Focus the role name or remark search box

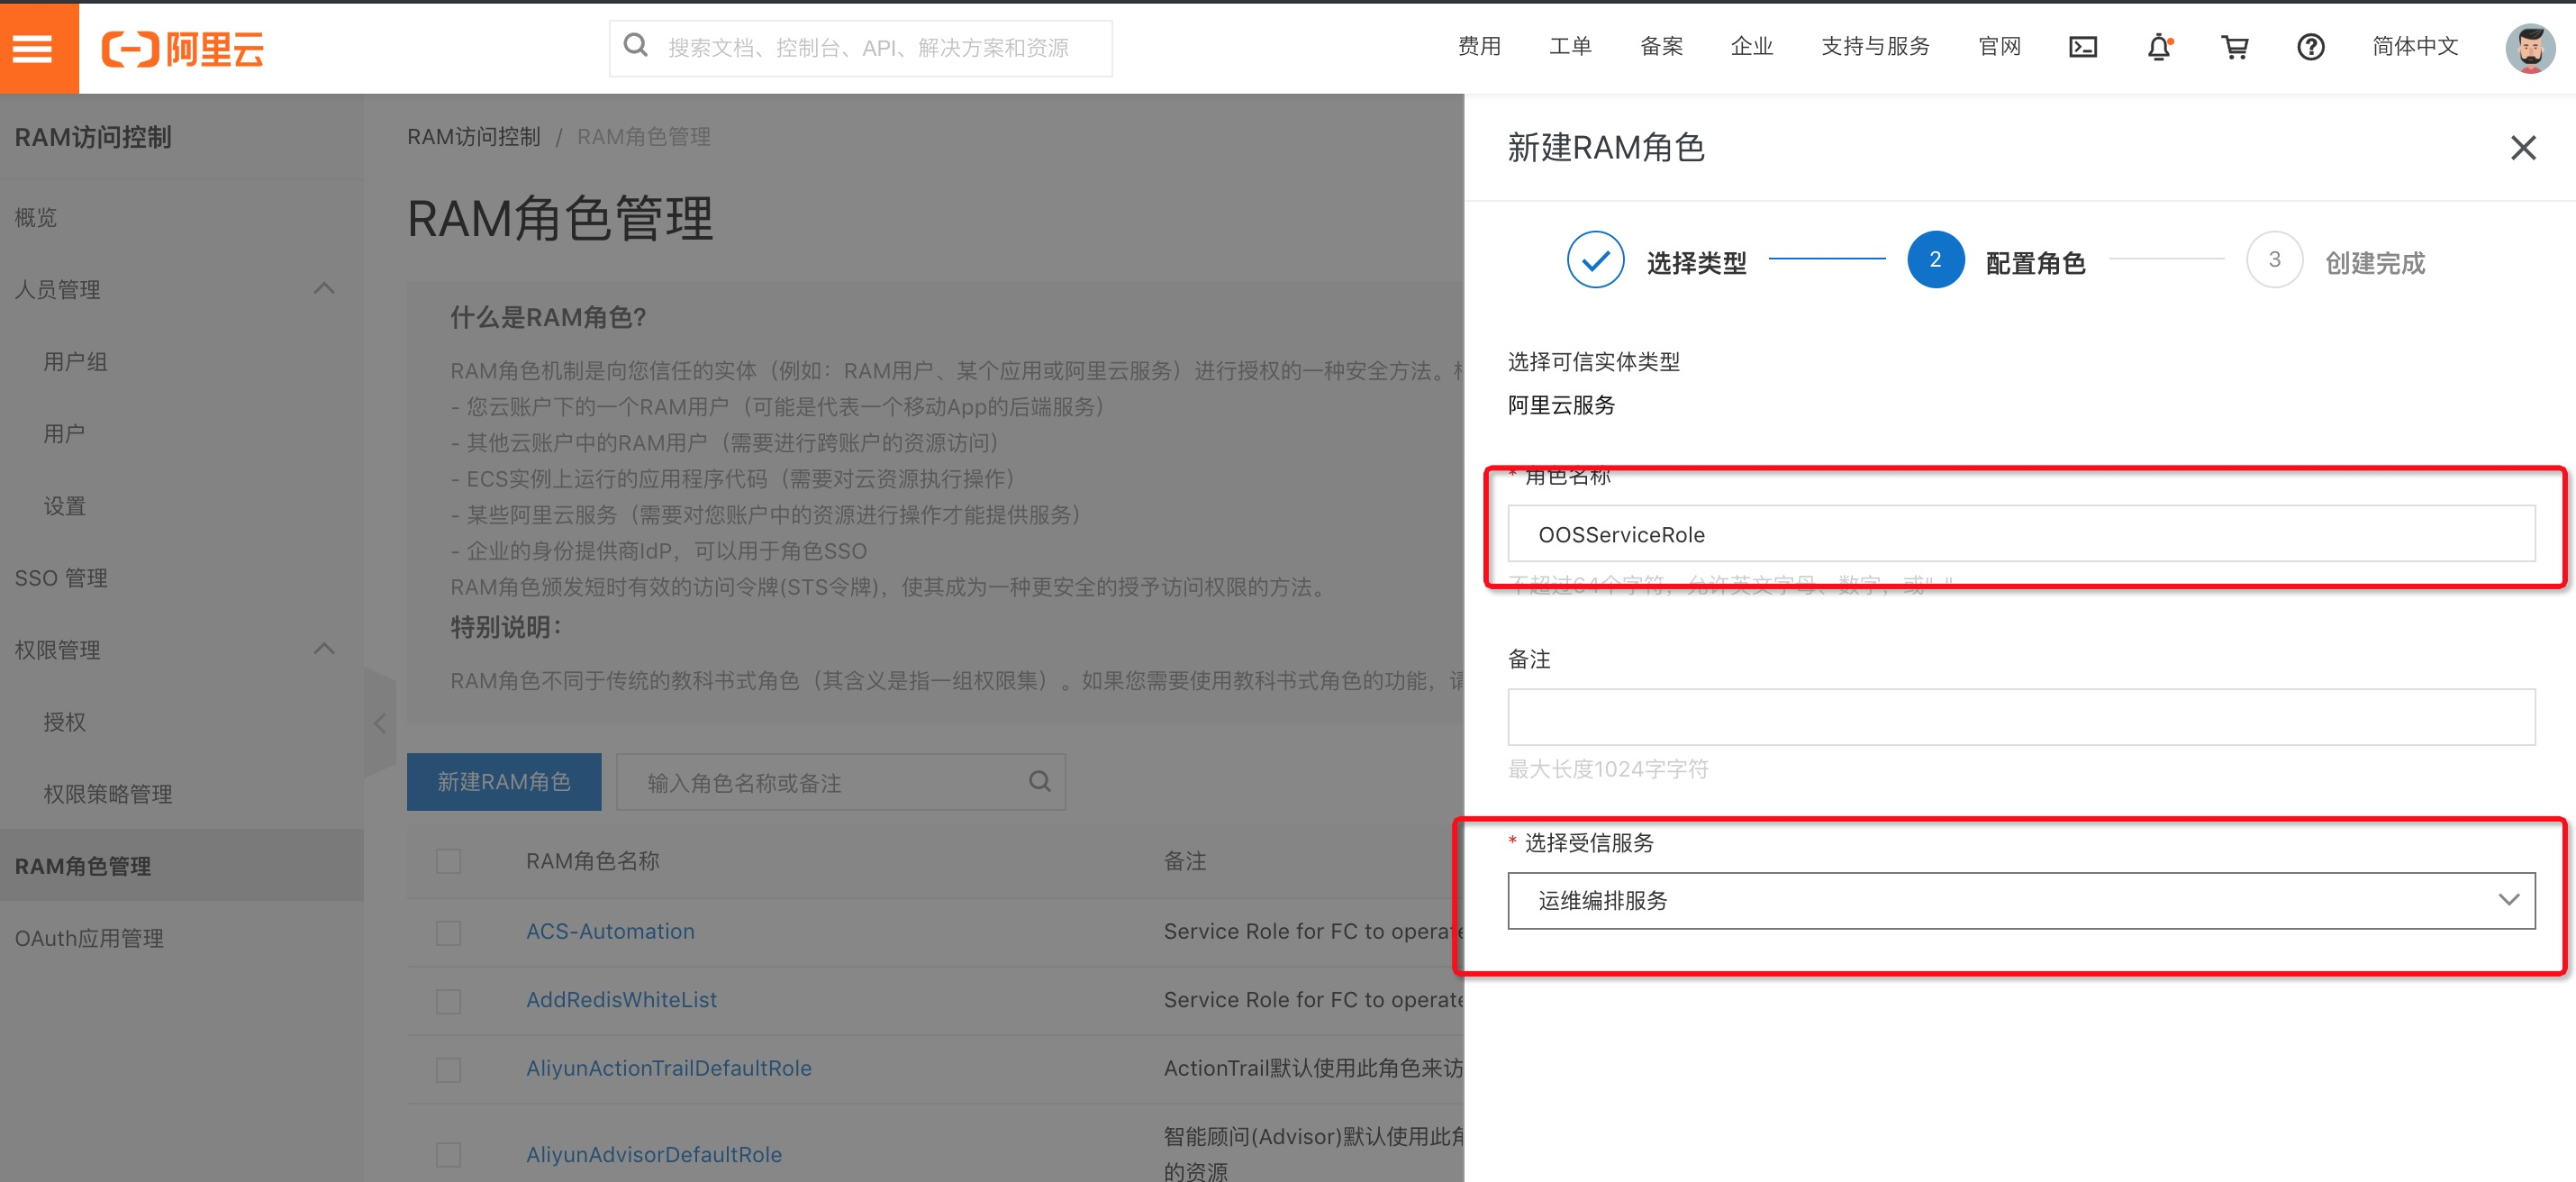tap(840, 782)
